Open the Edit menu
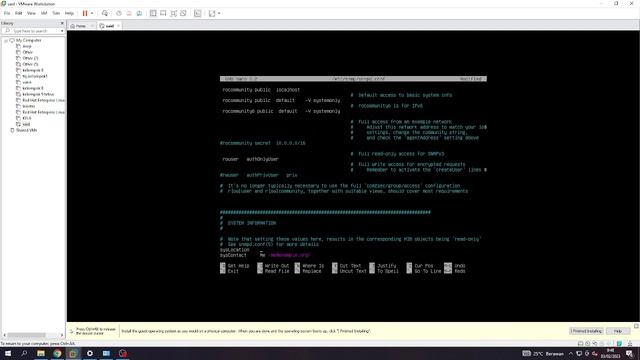Image resolution: width=640 pixels, height=360 pixels. [19, 13]
